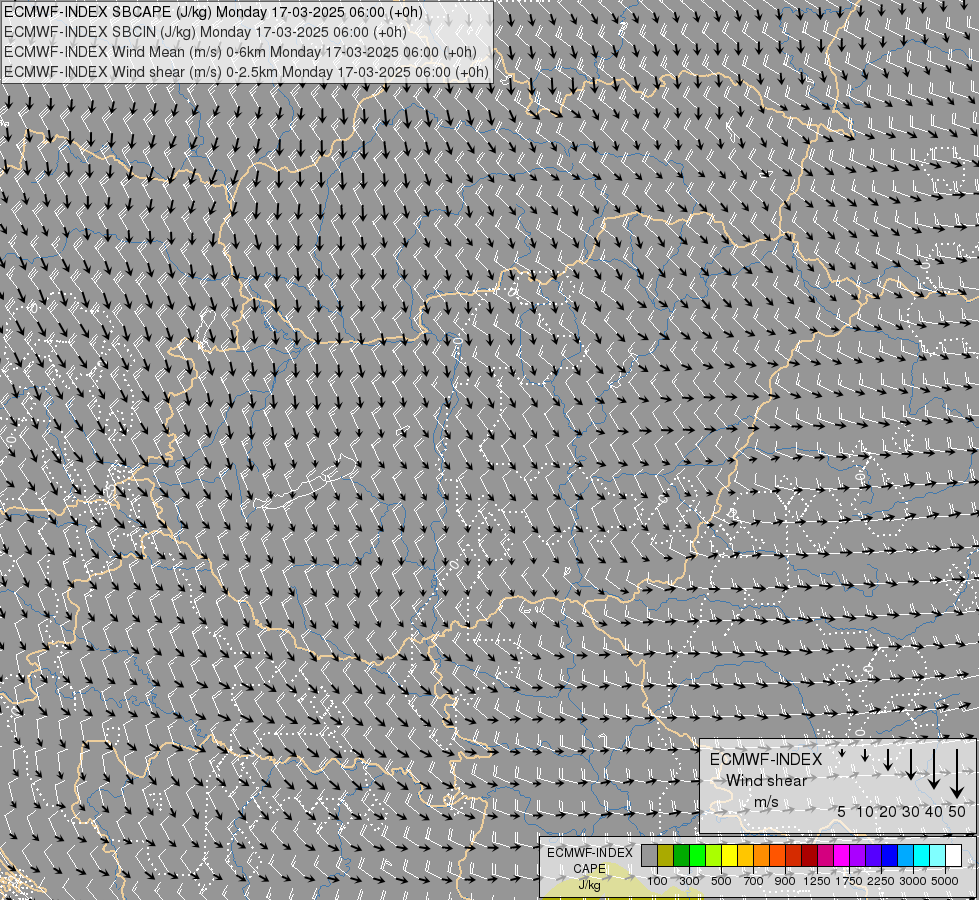
Task: Click the 5000 label in CAPE legend
Action: coord(945,881)
